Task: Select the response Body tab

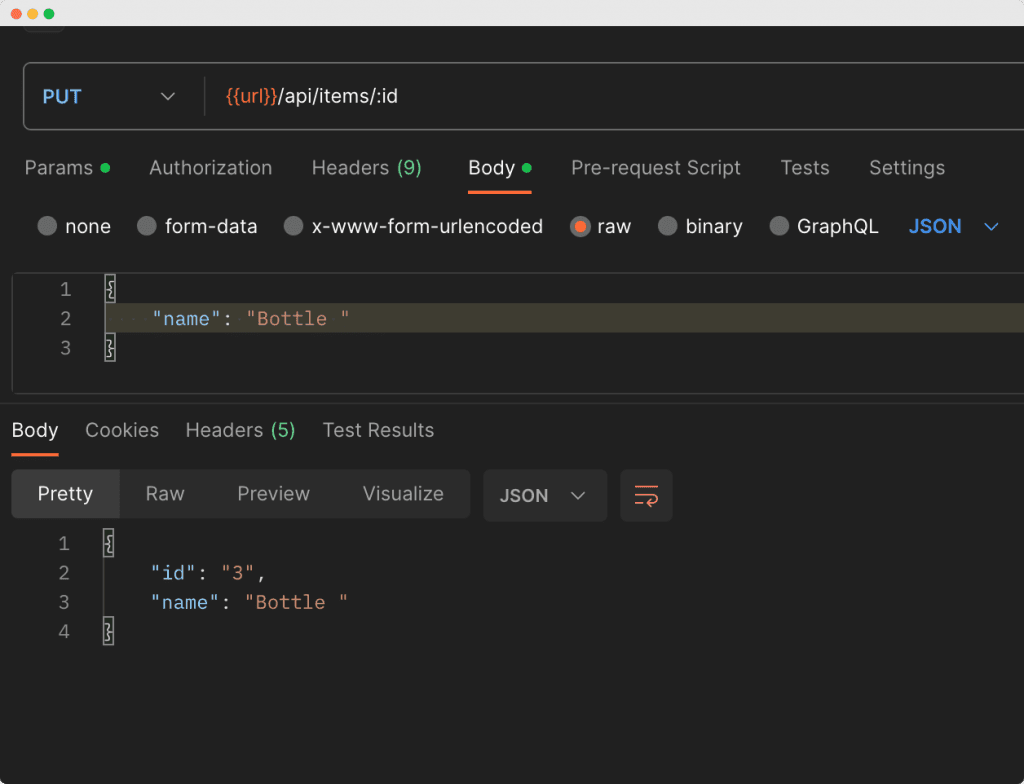Action: (35, 430)
